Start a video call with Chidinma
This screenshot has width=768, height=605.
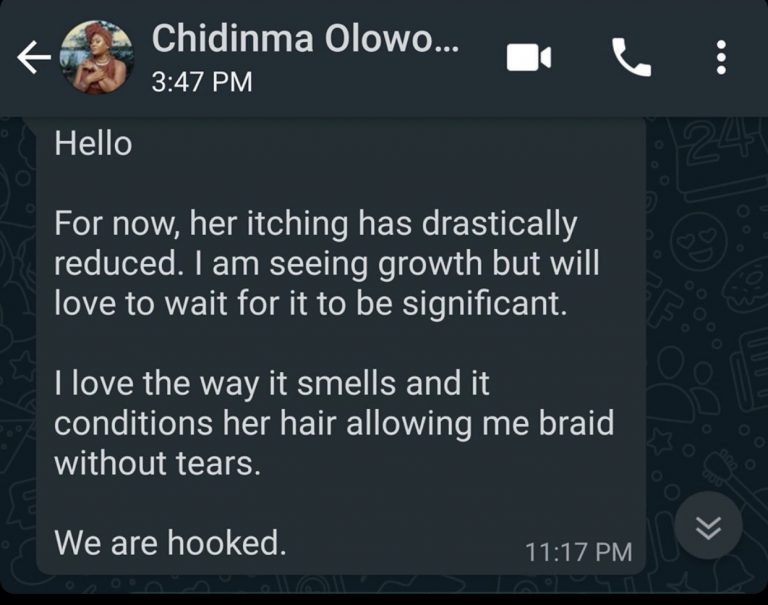pyautogui.click(x=528, y=57)
